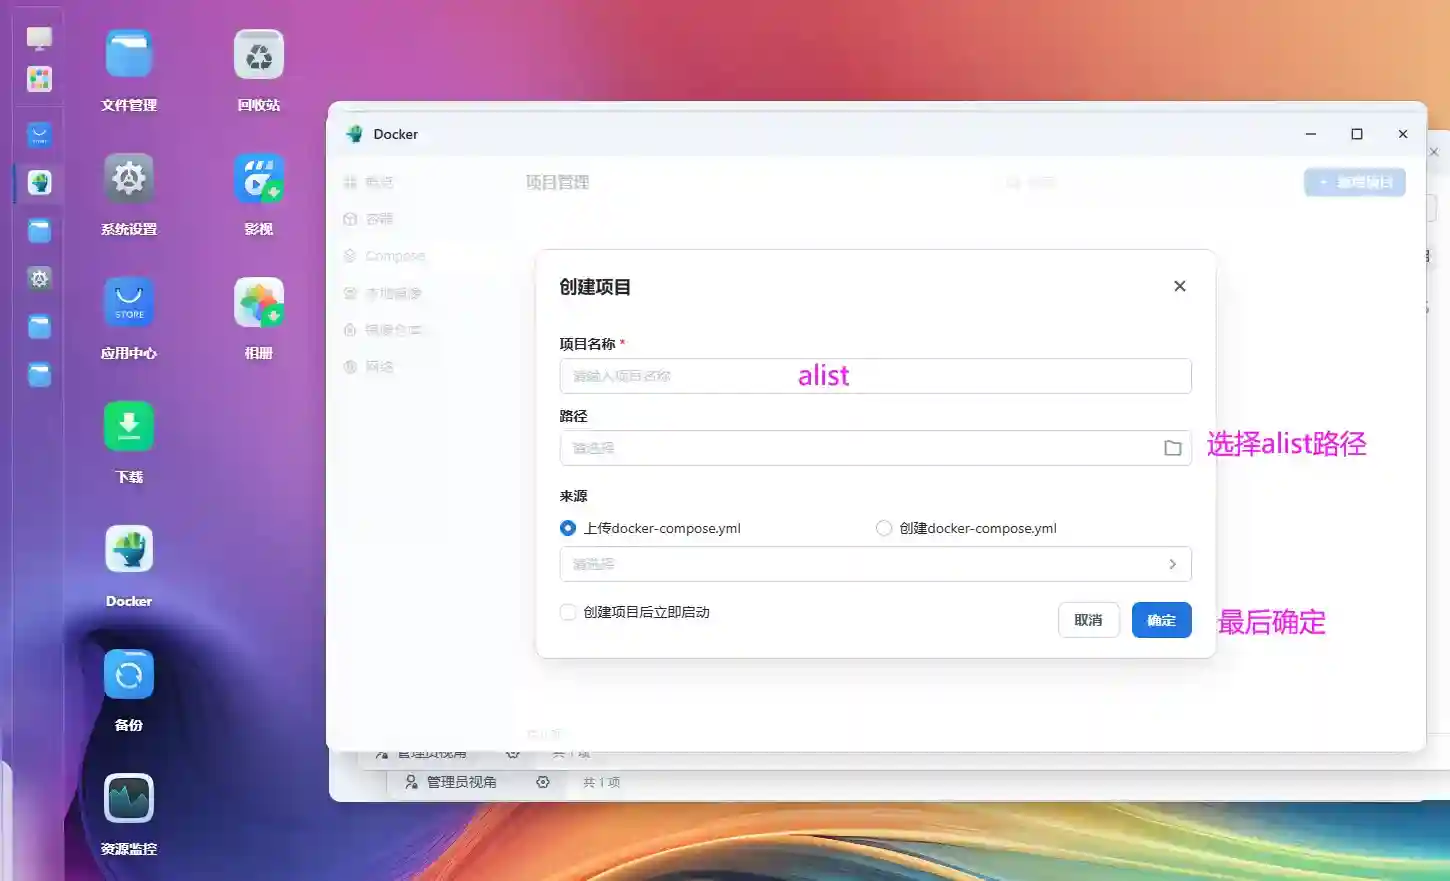Launch the 影视 video app icon
The image size is (1450, 881).
pyautogui.click(x=258, y=179)
